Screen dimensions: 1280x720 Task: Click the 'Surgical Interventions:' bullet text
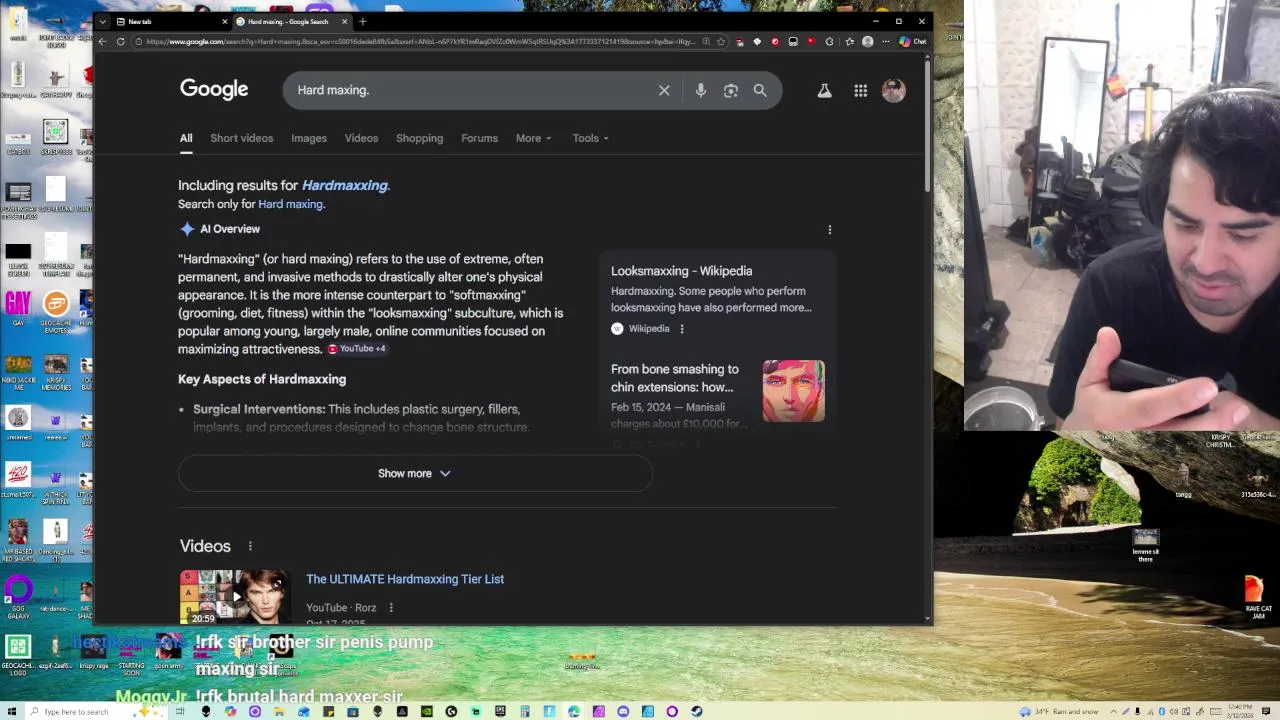(x=259, y=409)
